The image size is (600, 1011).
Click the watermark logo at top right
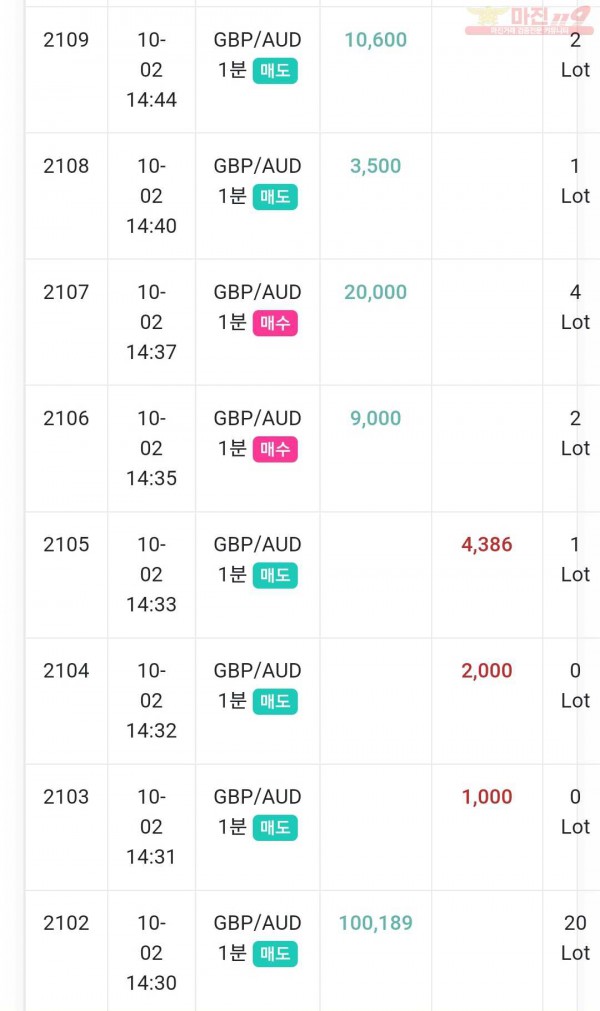point(528,20)
